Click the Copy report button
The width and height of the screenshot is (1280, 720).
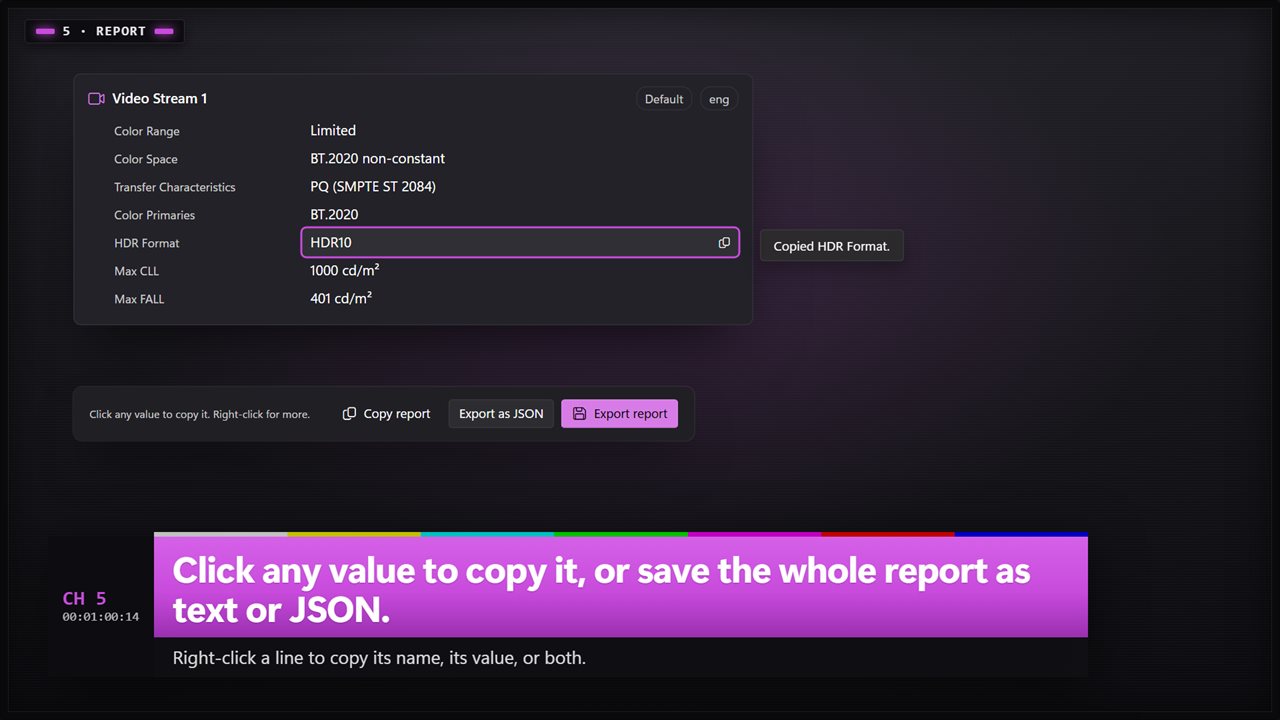[386, 414]
